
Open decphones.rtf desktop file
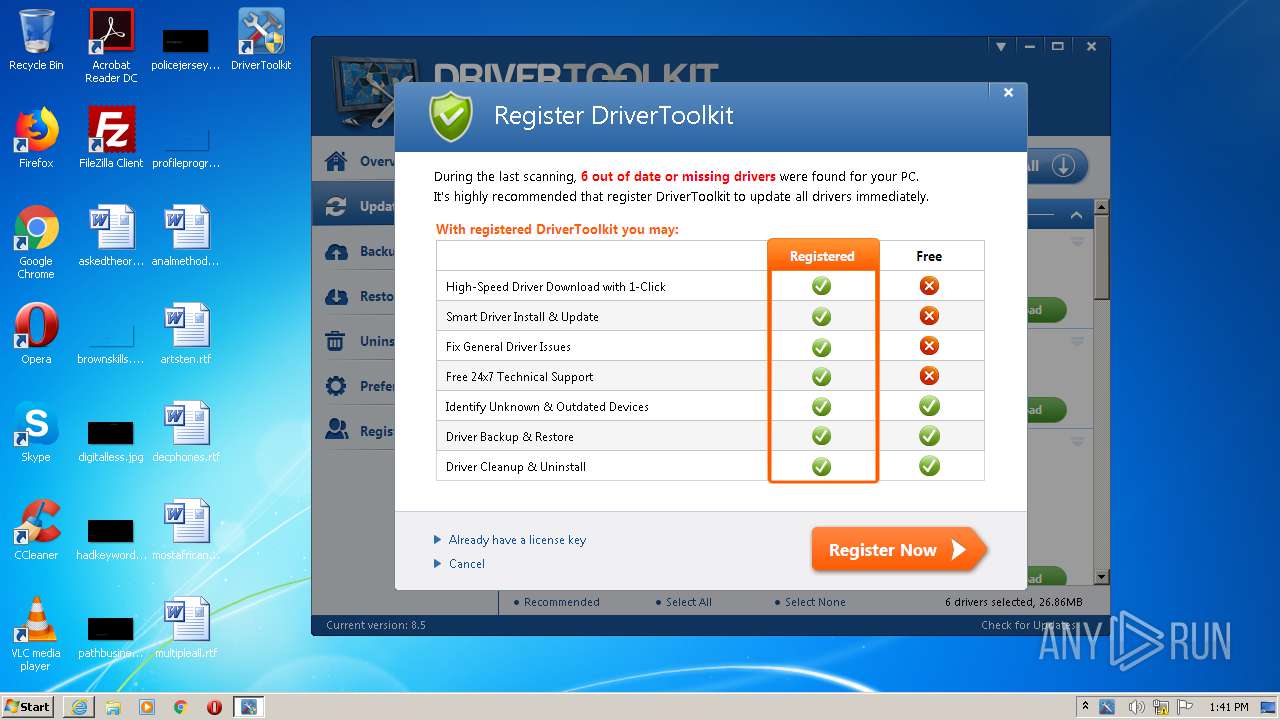coord(186,432)
